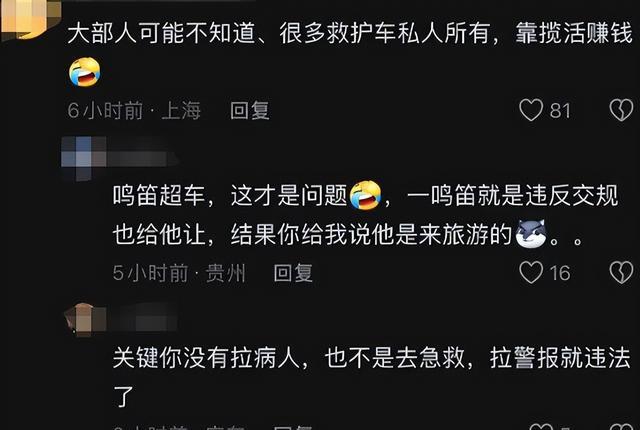The width and height of the screenshot is (640, 430).
Task: Like the comment with 81 likes
Action: click(x=531, y=110)
